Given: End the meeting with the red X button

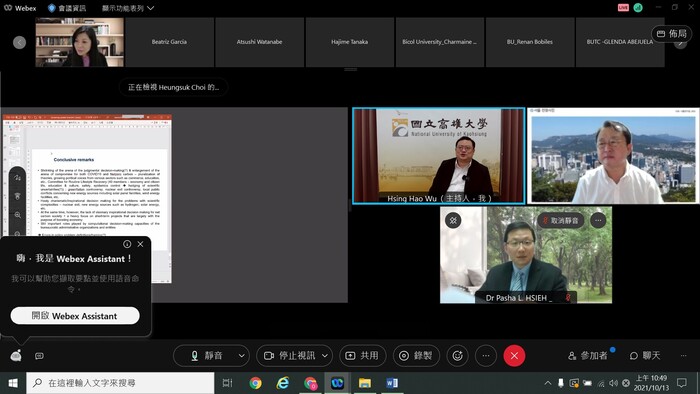Looking at the screenshot, I should click(x=514, y=356).
